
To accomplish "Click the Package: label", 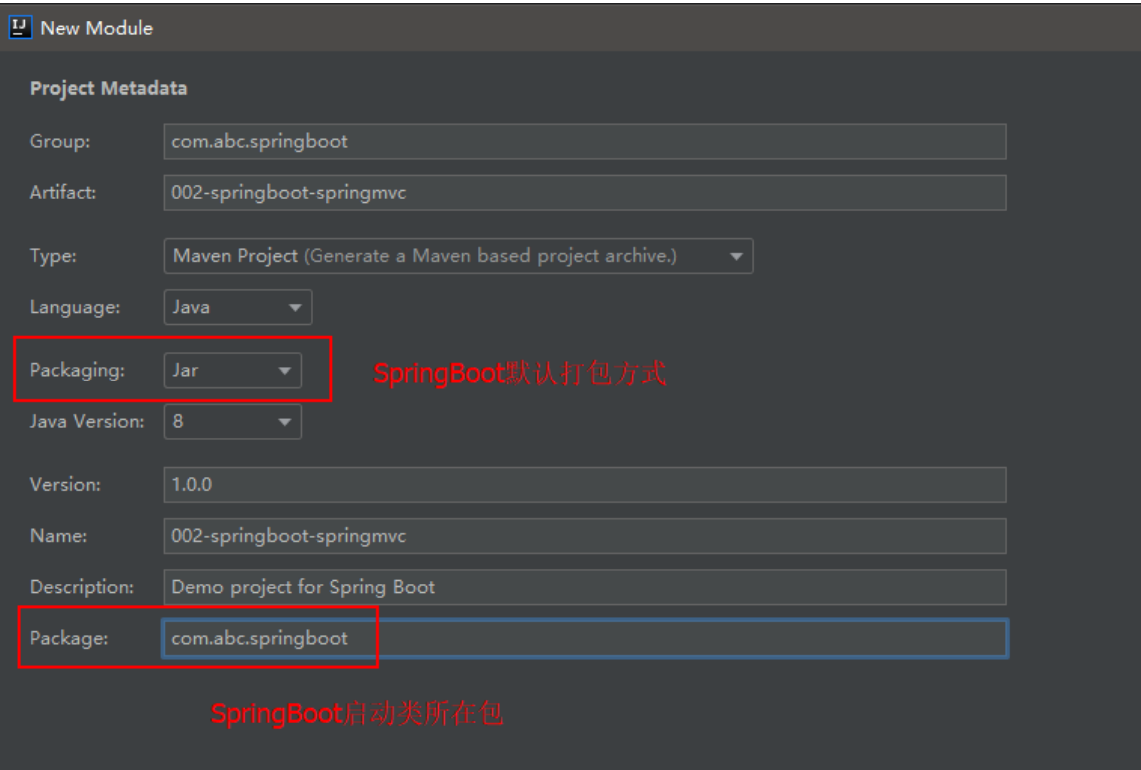I will tap(69, 639).
